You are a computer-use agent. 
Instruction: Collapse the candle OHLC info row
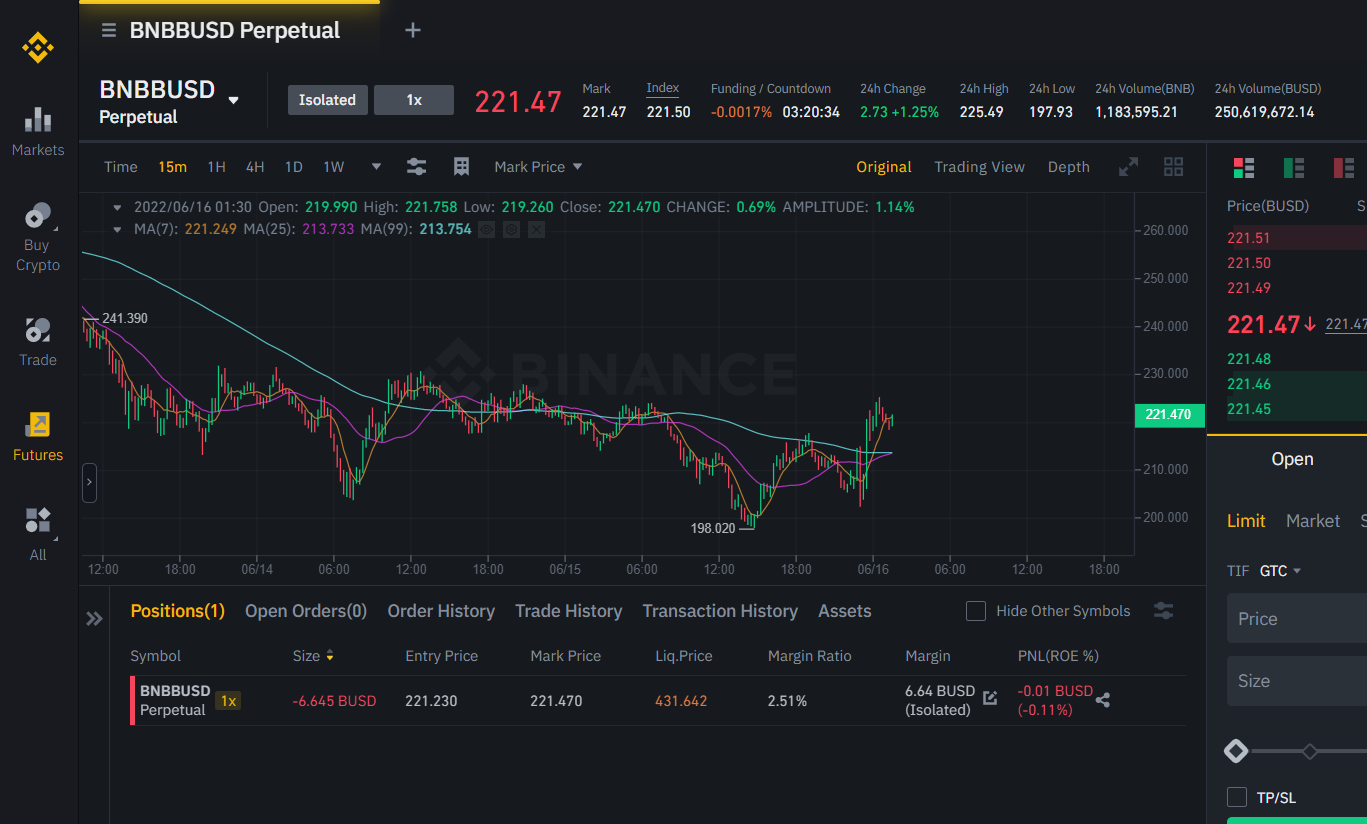(117, 207)
